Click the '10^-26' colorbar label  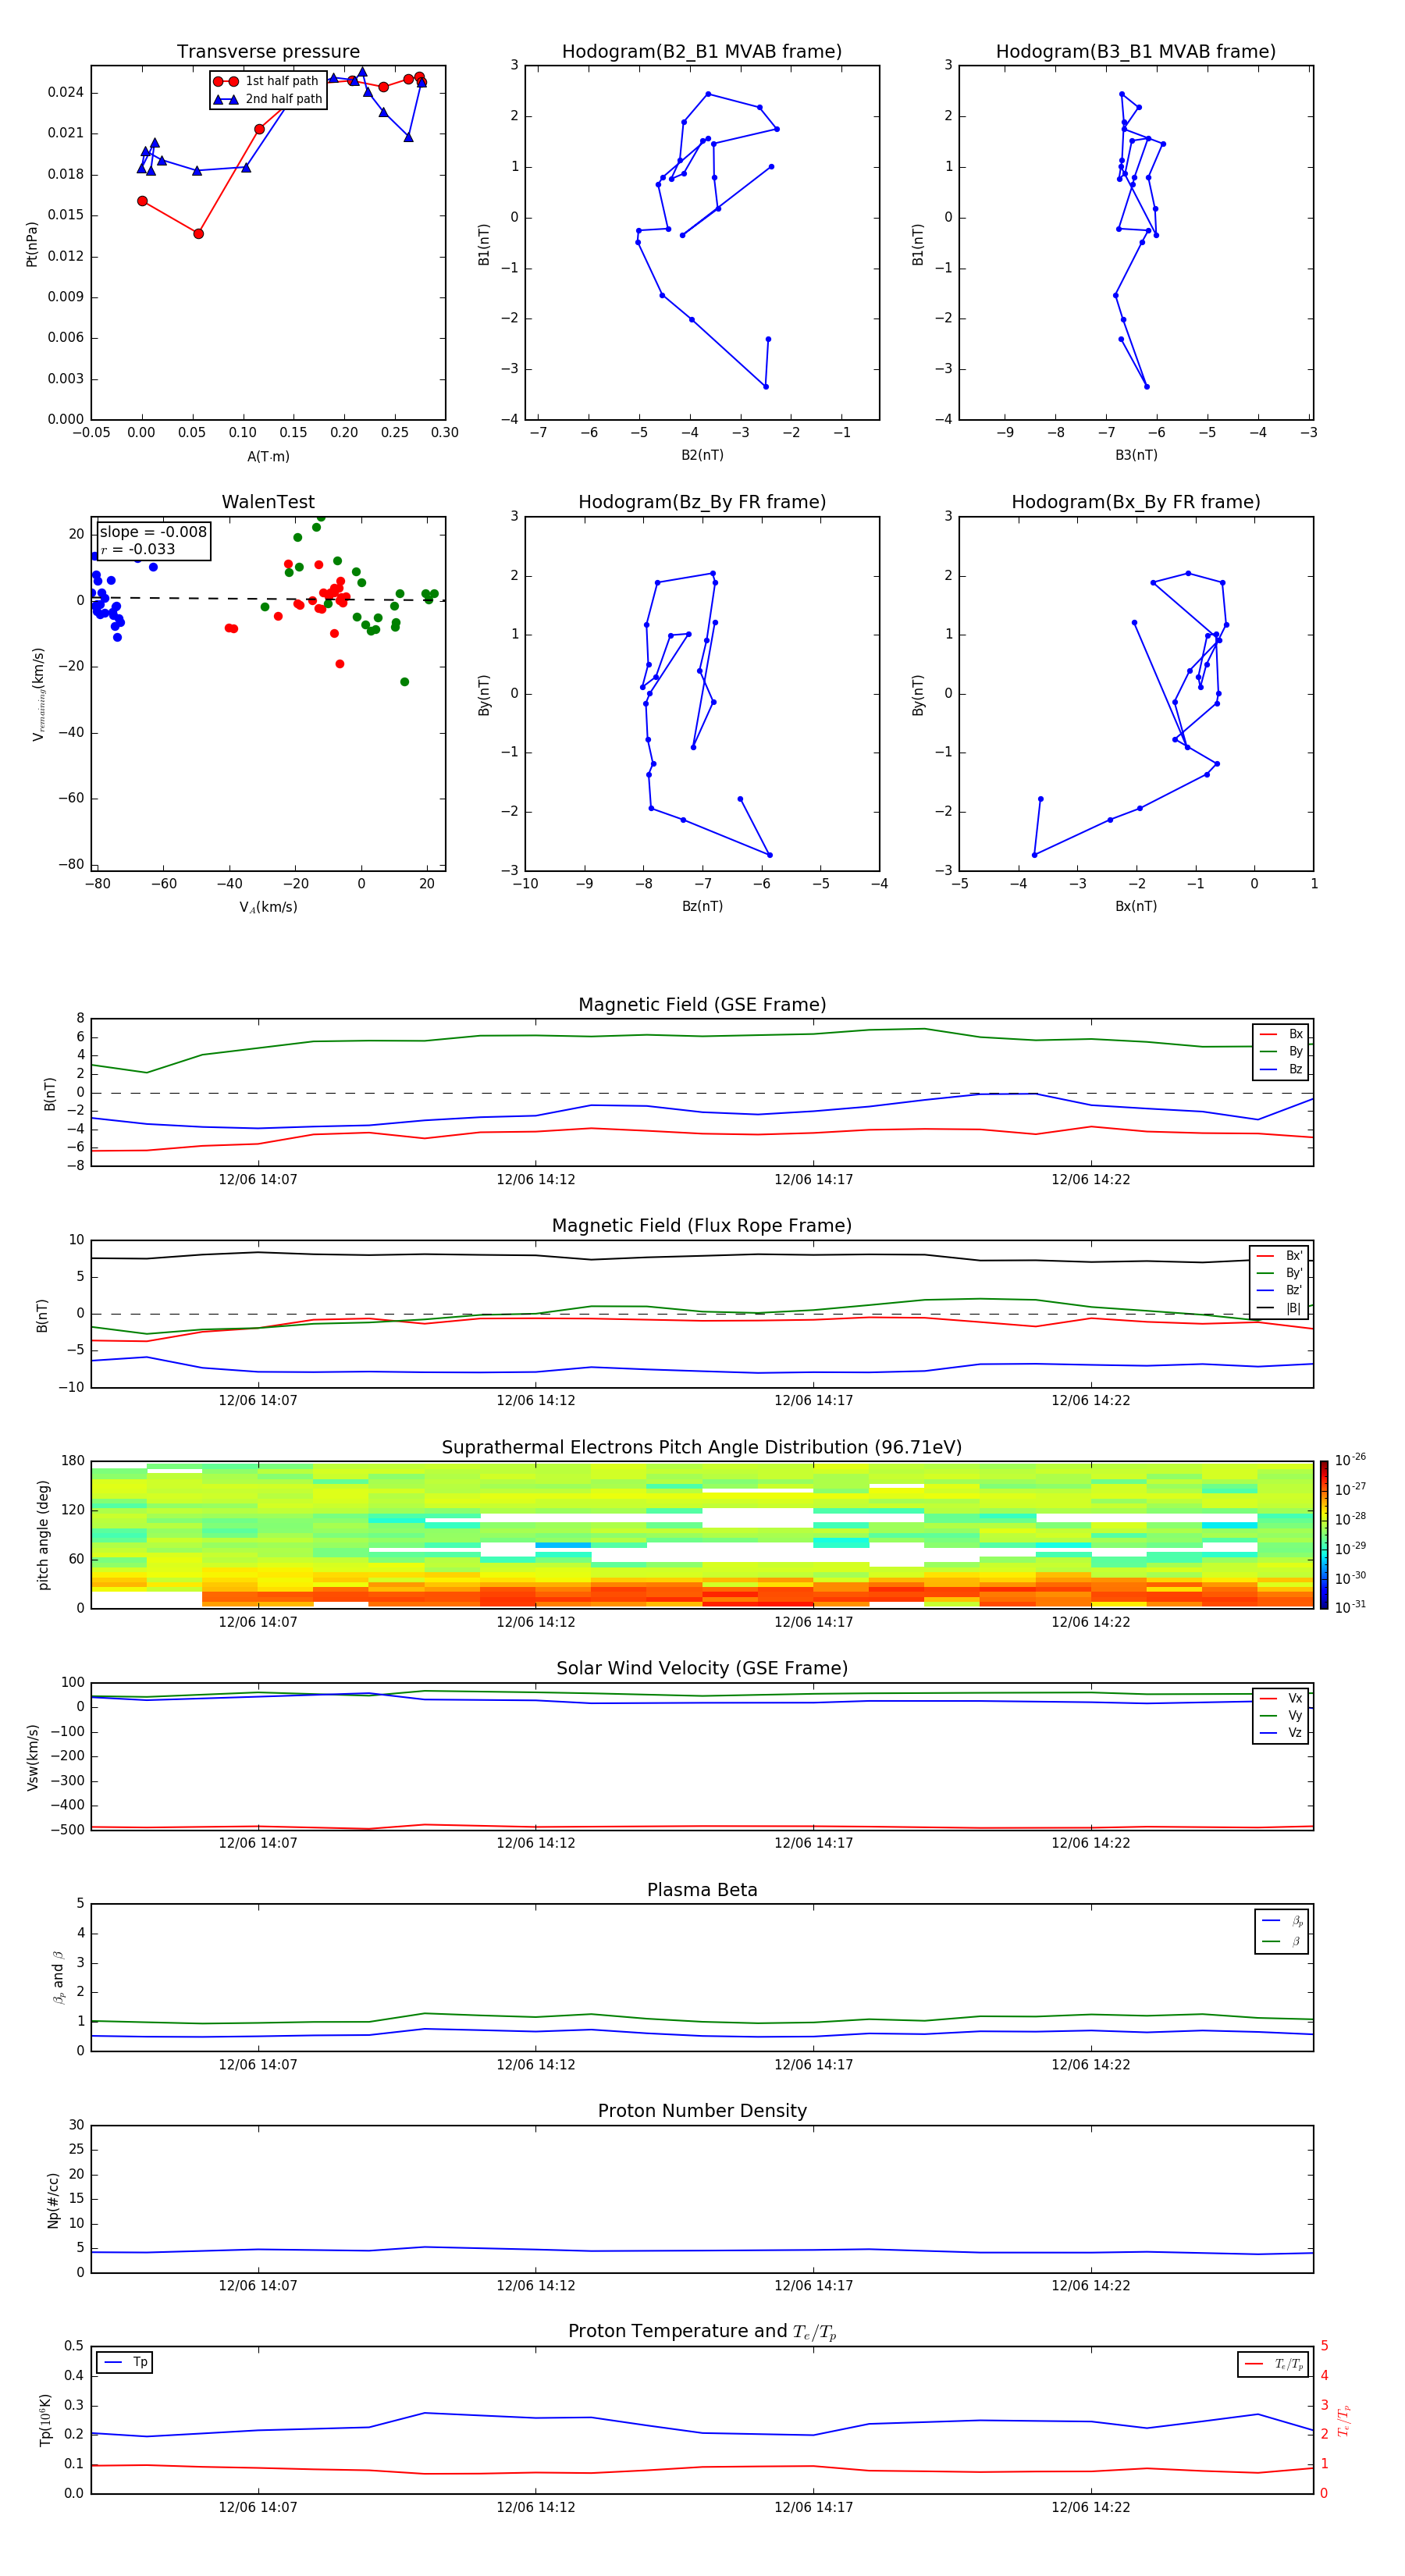[x=1350, y=1460]
